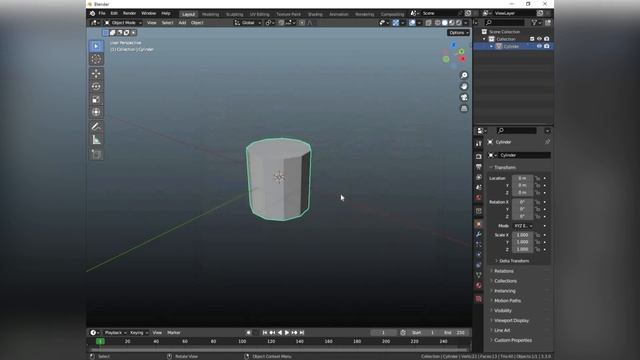Select the Annotate tool
Screen dimensions: 640x360
pos(96,127)
